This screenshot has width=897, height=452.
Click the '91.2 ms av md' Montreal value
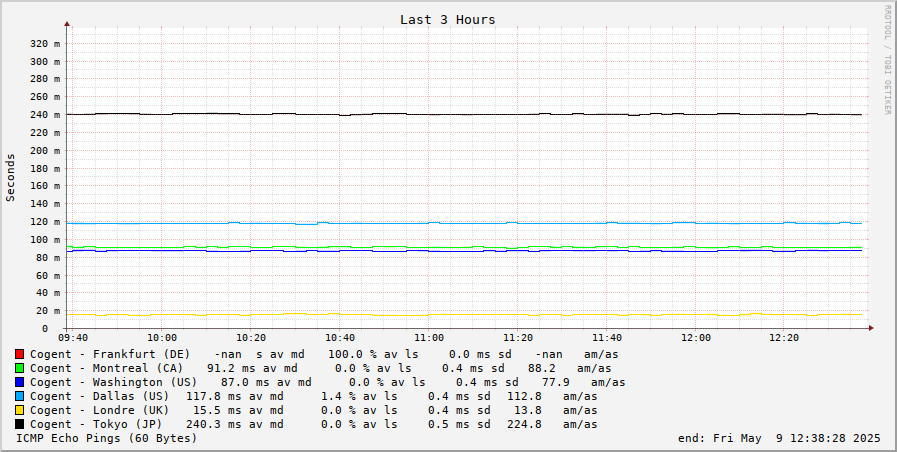click(252, 368)
